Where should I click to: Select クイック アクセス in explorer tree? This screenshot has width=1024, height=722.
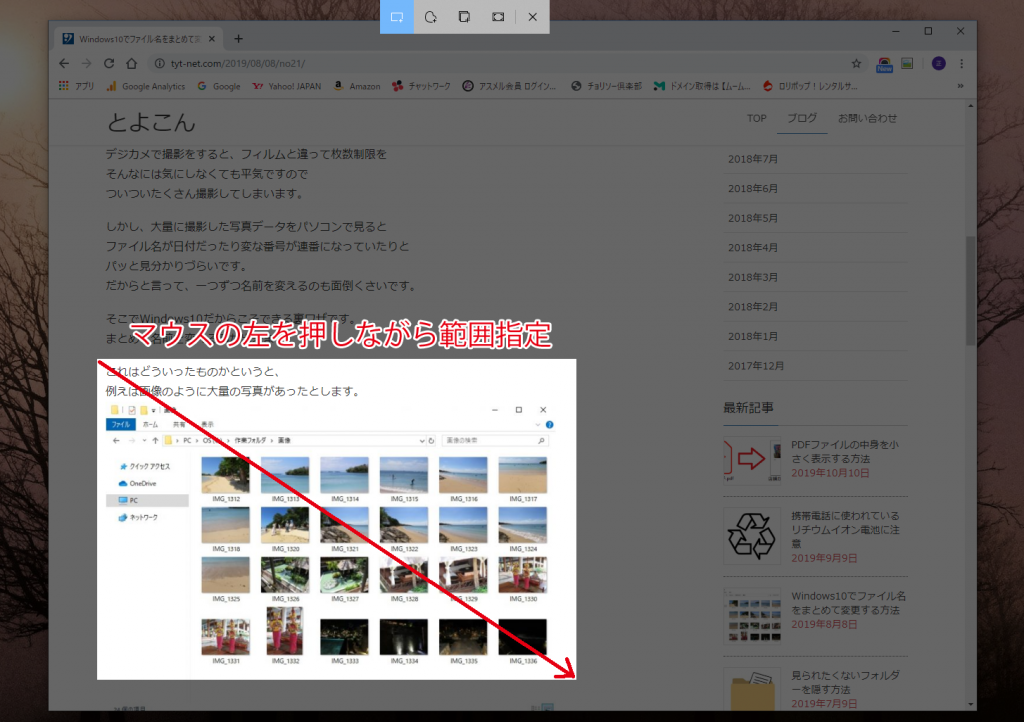(145, 466)
